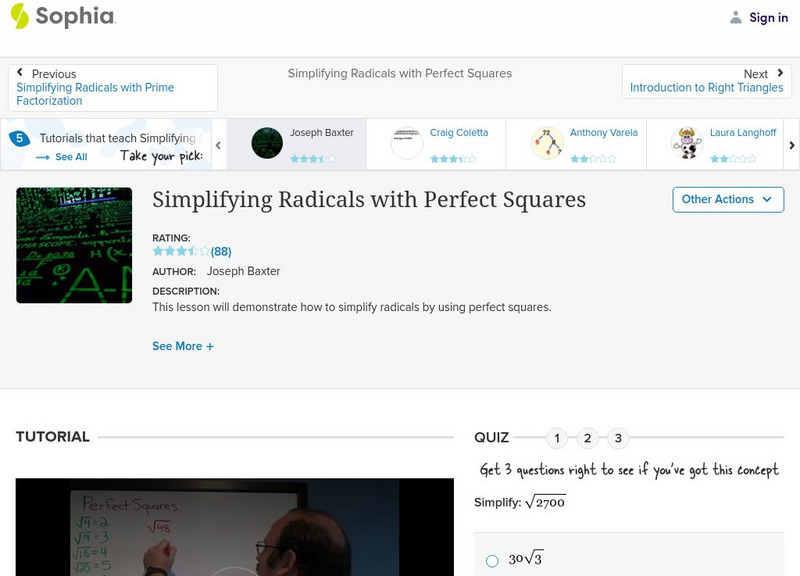Expand the description with See More

(183, 345)
